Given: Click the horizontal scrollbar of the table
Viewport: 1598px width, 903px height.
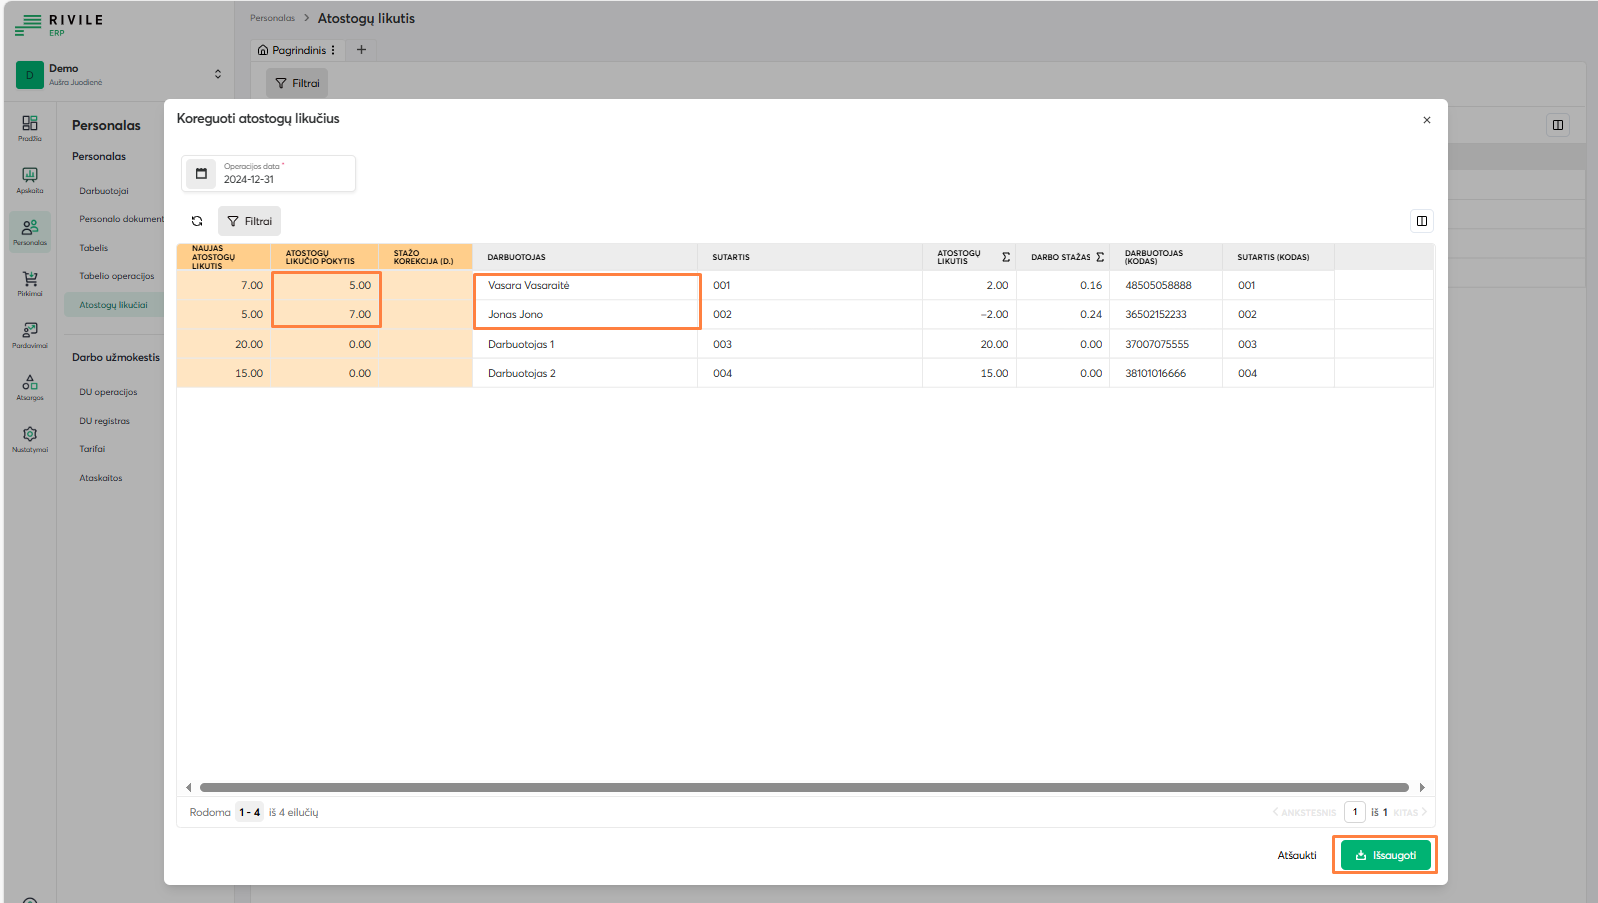Looking at the screenshot, I should pos(804,787).
